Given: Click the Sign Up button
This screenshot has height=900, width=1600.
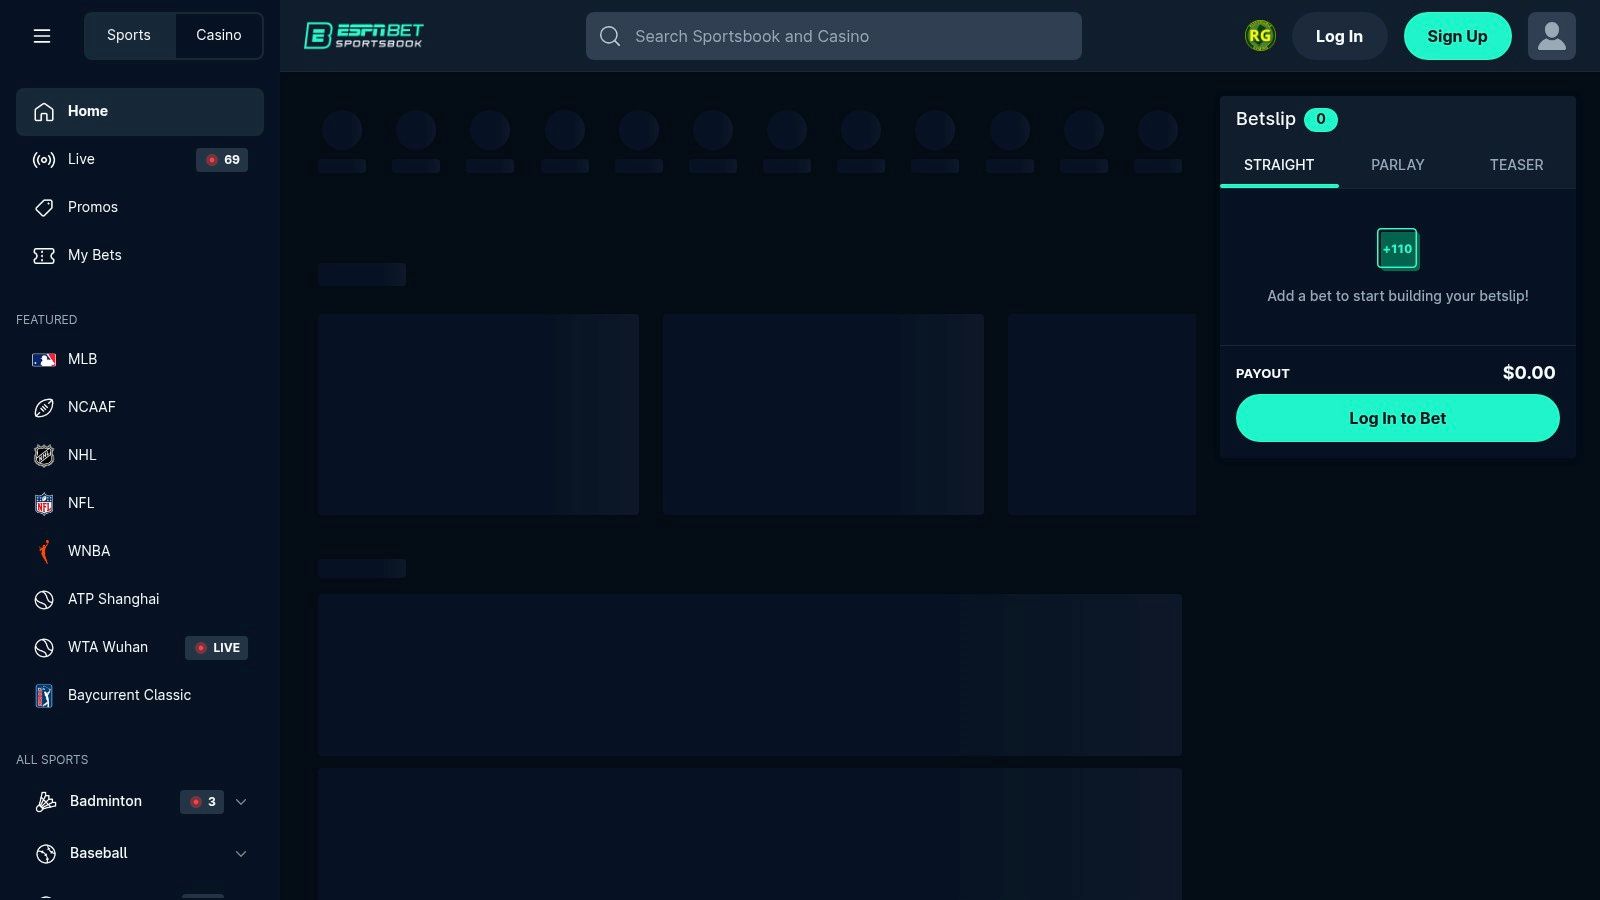Looking at the screenshot, I should (1457, 36).
